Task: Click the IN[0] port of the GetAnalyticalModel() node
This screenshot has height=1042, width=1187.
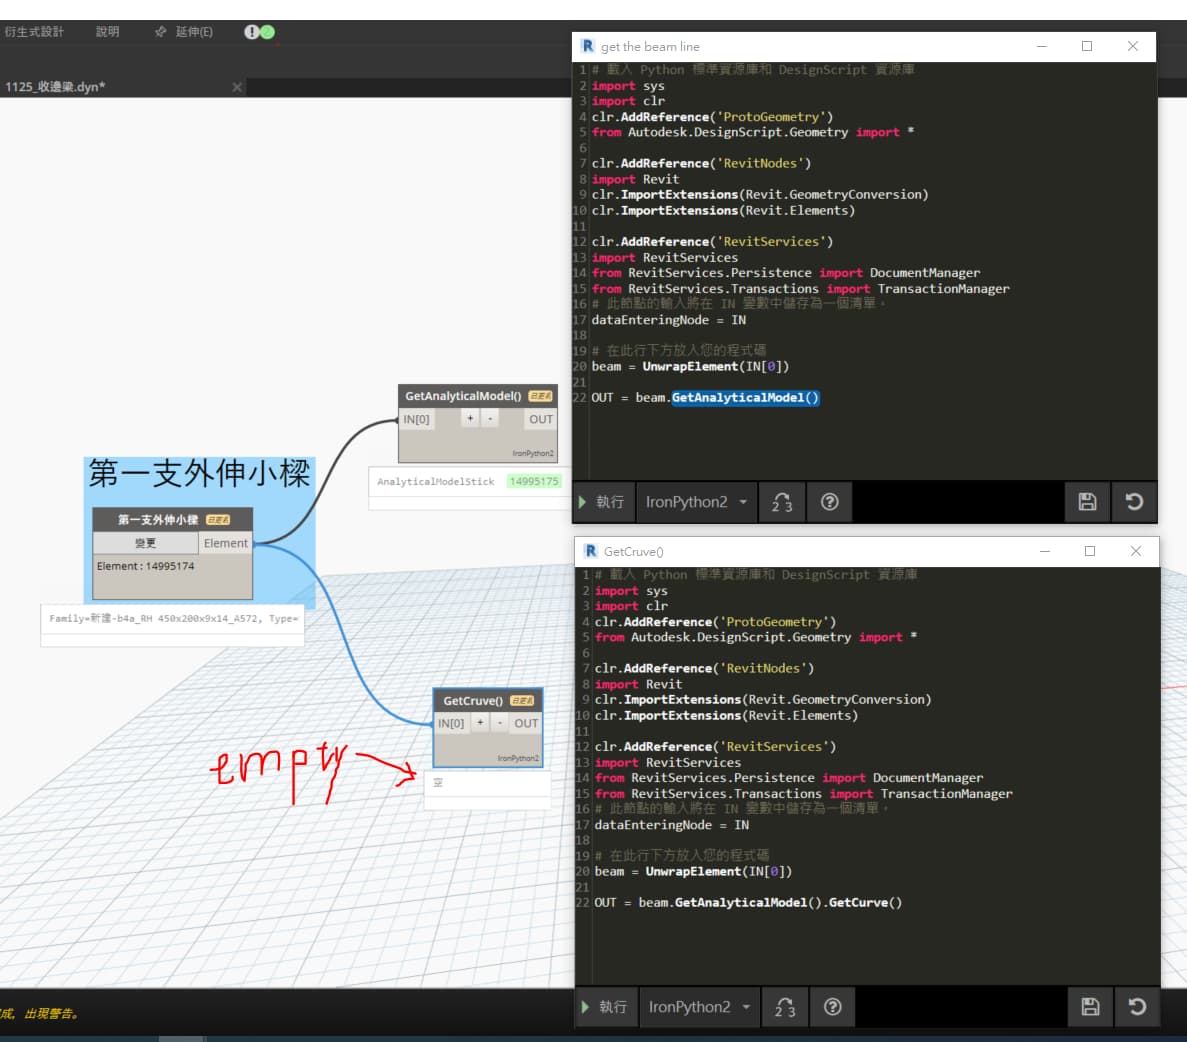Action: (416, 420)
